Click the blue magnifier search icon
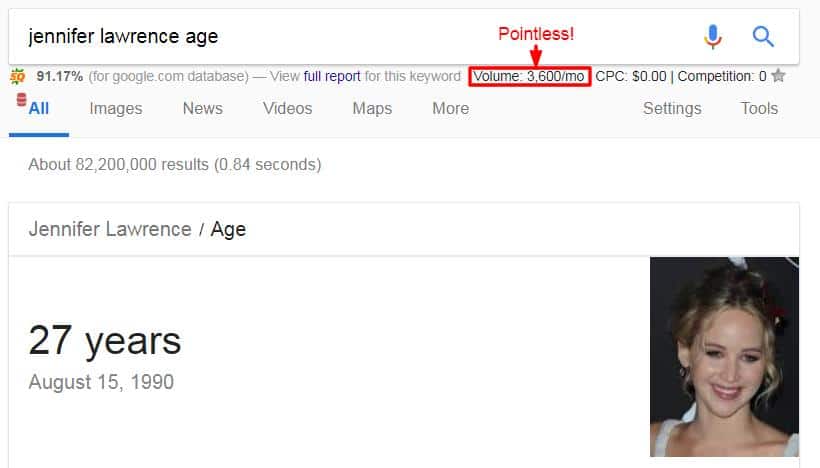The width and height of the screenshot is (820, 468). [762, 37]
